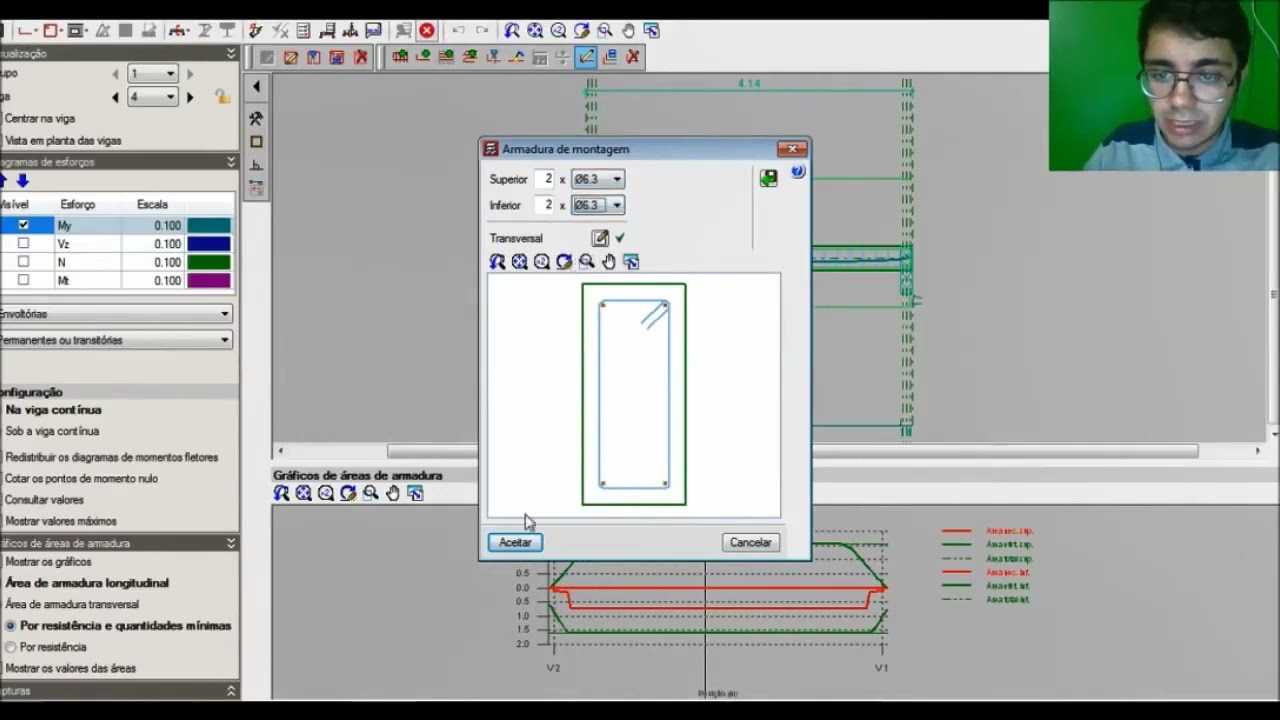This screenshot has width=1280, height=720.
Task: Collapse the Diagramas de esforços panel chevron
Action: (231, 161)
